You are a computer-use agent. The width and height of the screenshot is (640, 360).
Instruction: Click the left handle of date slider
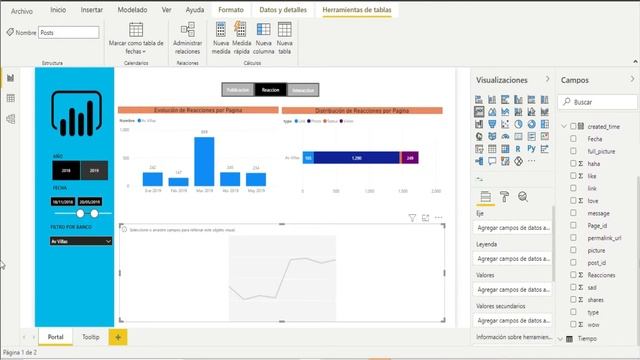point(80,213)
